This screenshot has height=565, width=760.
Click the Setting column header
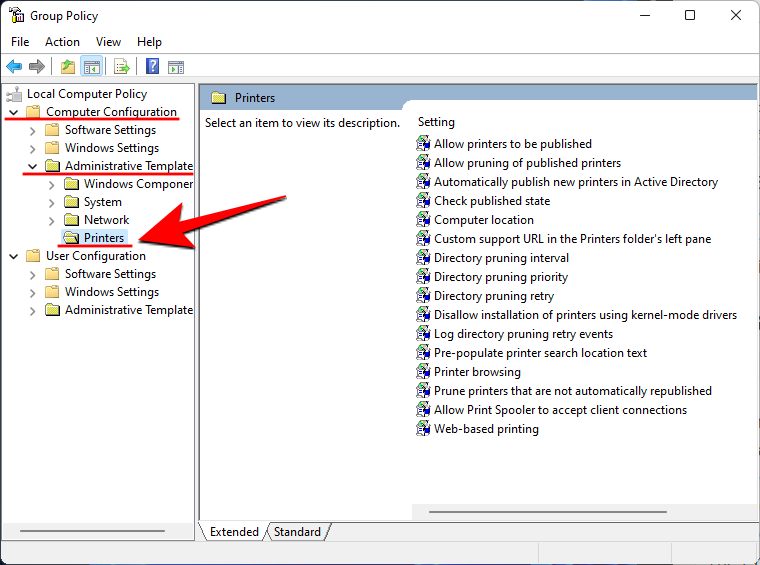[x=436, y=122]
